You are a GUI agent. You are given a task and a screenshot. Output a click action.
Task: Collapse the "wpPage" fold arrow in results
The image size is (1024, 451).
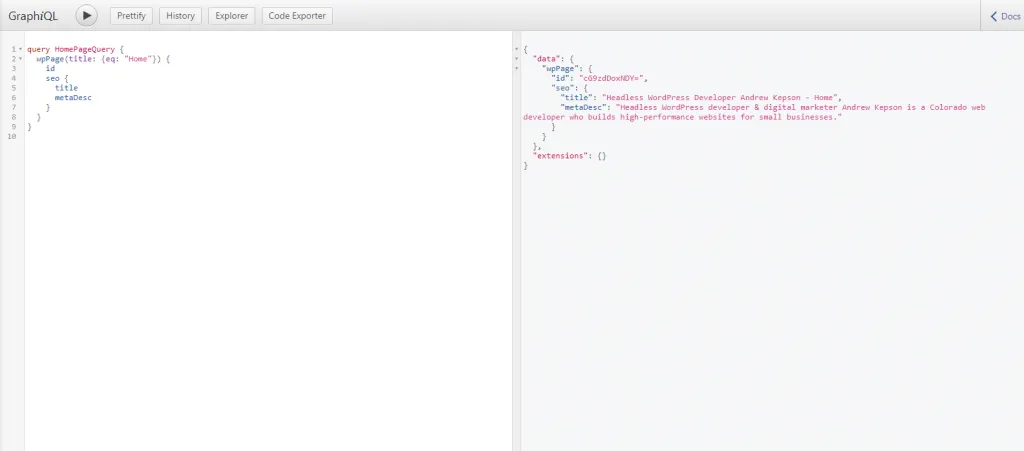[x=517, y=69]
